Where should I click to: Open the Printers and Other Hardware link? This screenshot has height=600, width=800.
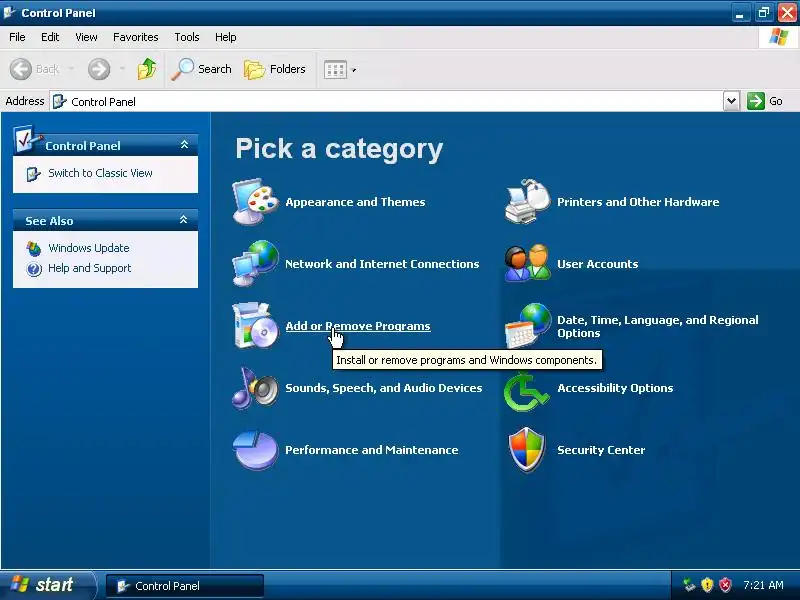pos(638,202)
